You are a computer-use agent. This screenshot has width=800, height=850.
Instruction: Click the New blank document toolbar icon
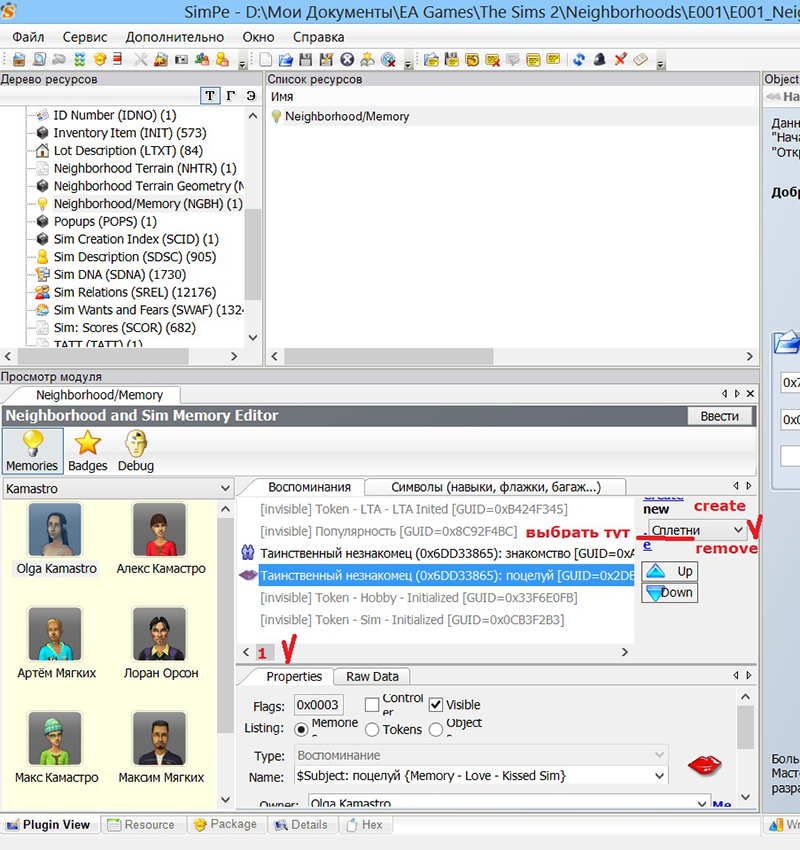(266, 60)
